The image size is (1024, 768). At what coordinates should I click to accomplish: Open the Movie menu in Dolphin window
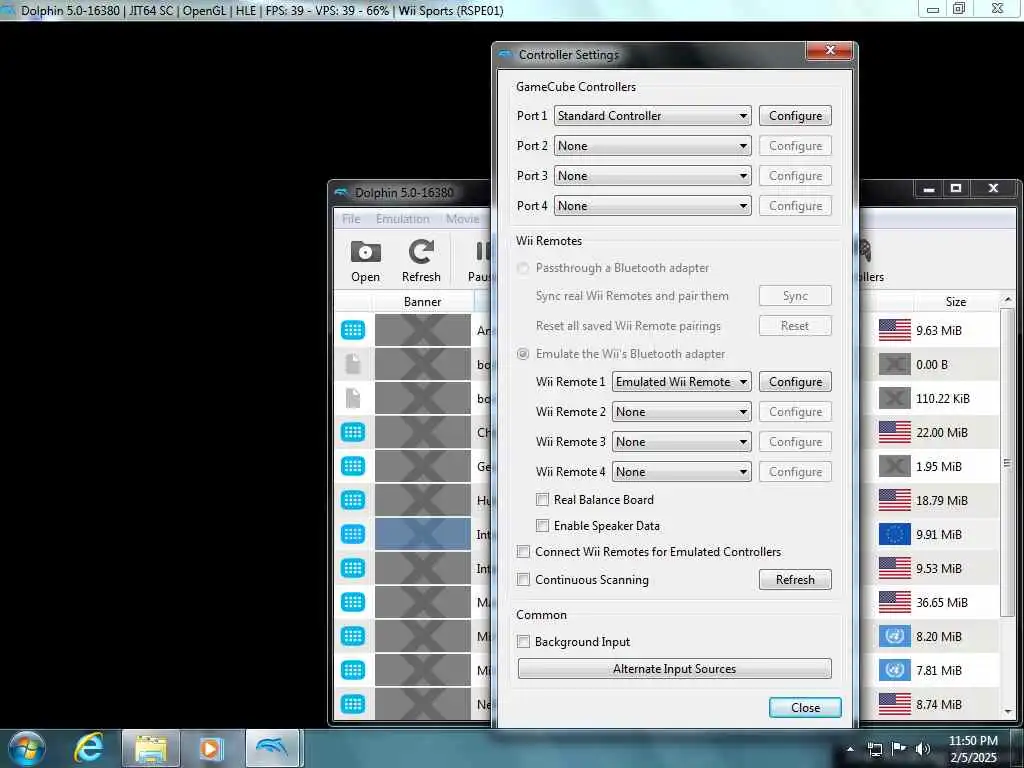[462, 219]
